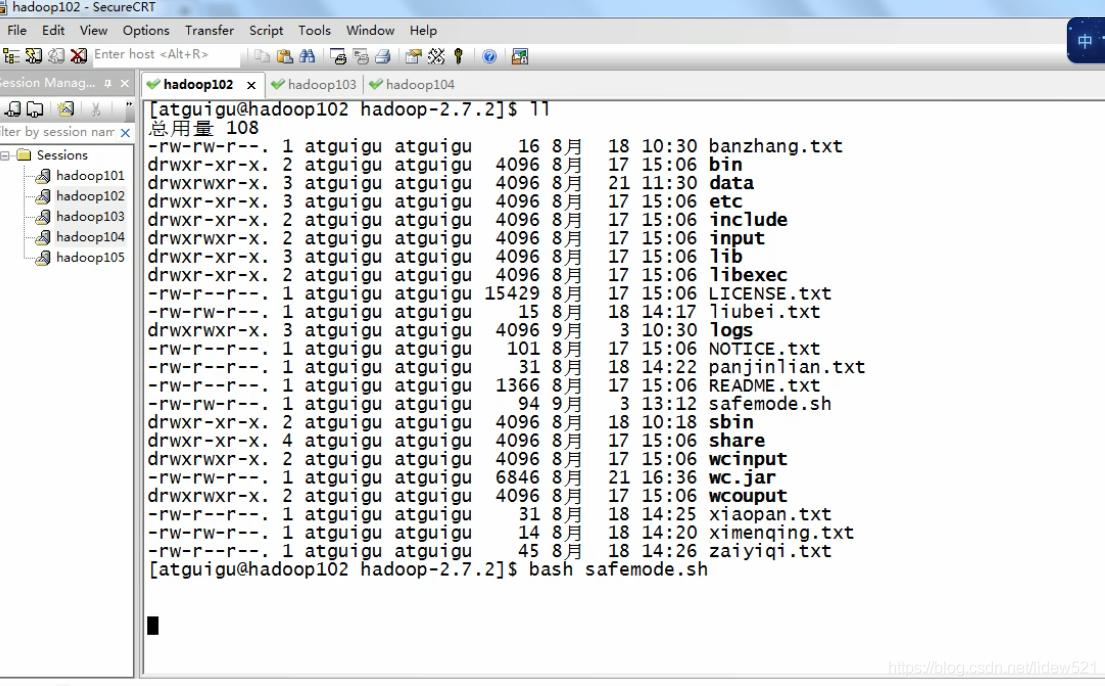Screen dimensions: 1105x686
Task: Click the Paste clipboard icon
Action: point(285,56)
